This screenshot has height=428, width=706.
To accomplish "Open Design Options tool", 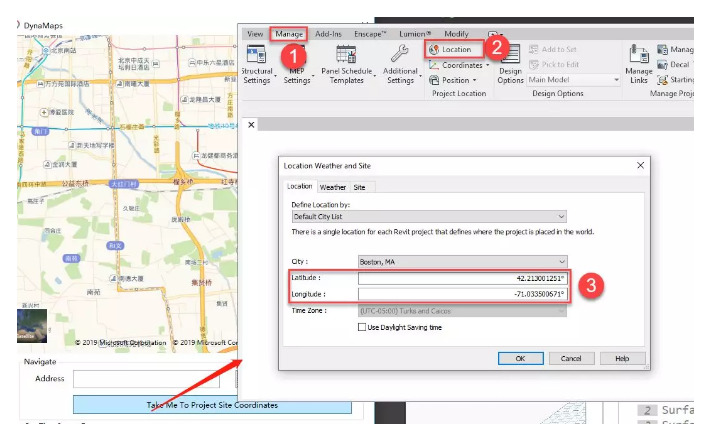I will (x=510, y=64).
